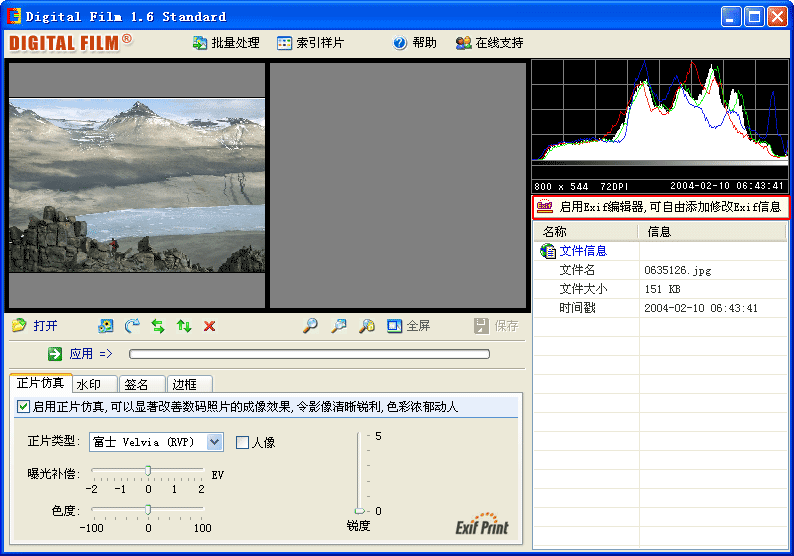Click the green horizontal swap arrows icon
The width and height of the screenshot is (794, 556).
(158, 326)
